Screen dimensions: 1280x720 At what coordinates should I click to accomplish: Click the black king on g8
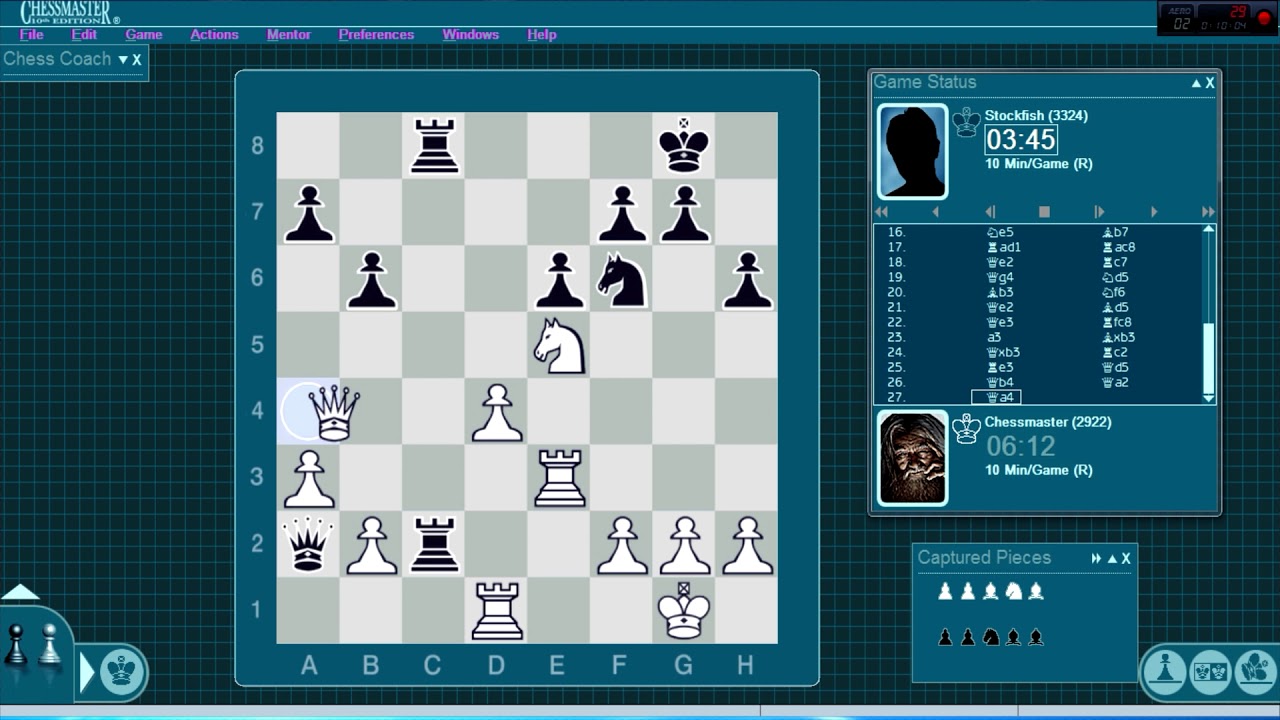pyautogui.click(x=684, y=146)
